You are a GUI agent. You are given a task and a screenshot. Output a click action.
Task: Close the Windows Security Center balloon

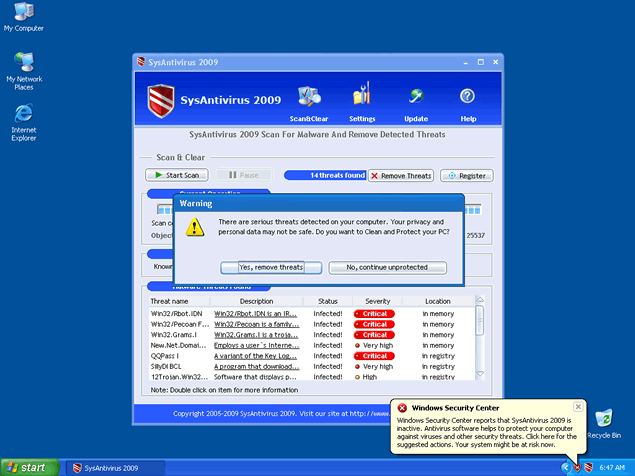[x=608, y=408]
